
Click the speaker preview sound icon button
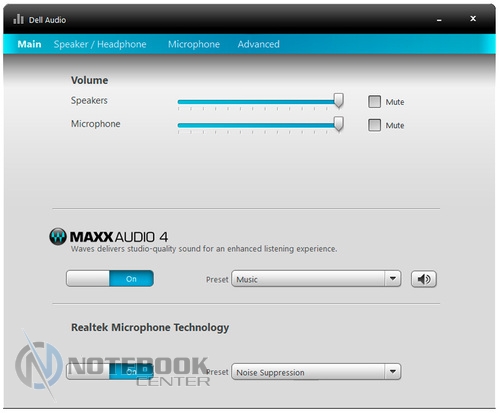424,279
